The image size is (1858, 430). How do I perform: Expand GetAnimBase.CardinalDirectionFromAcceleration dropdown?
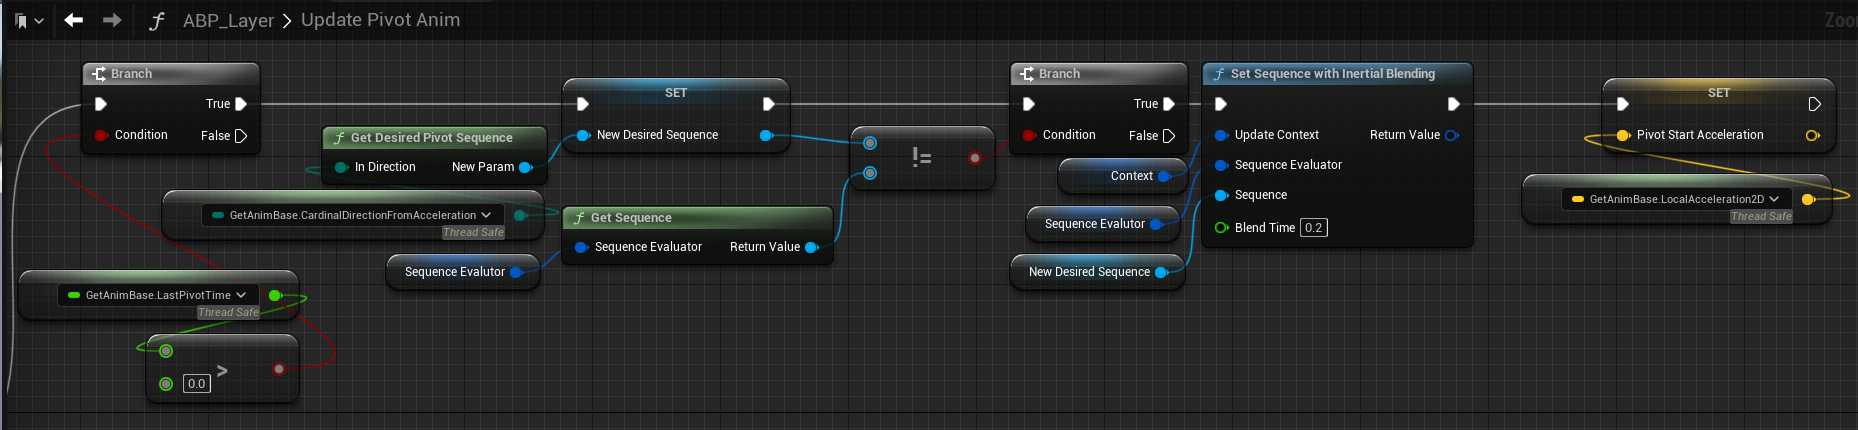click(x=486, y=215)
